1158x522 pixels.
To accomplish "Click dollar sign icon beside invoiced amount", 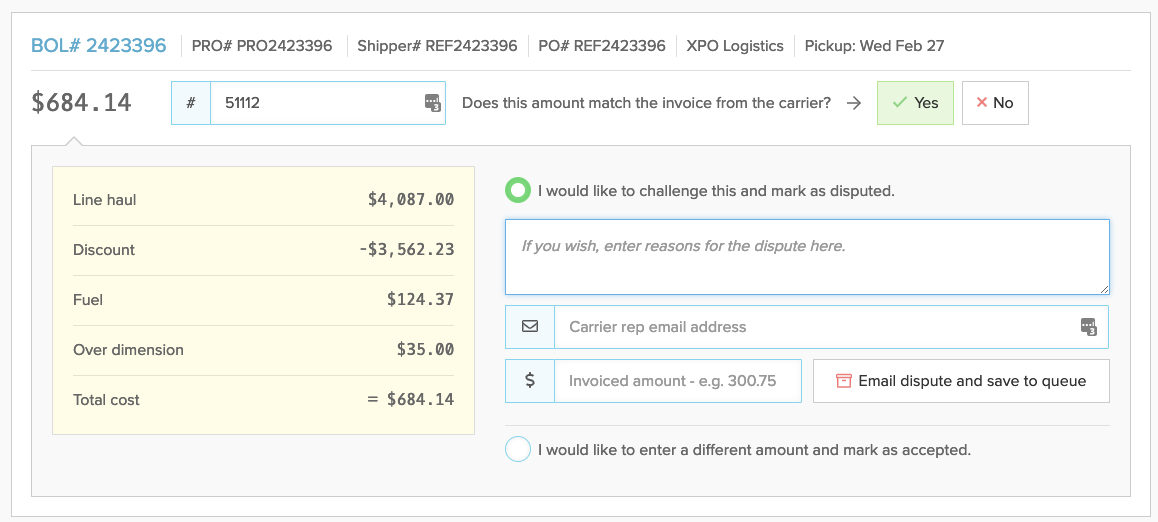I will point(530,380).
